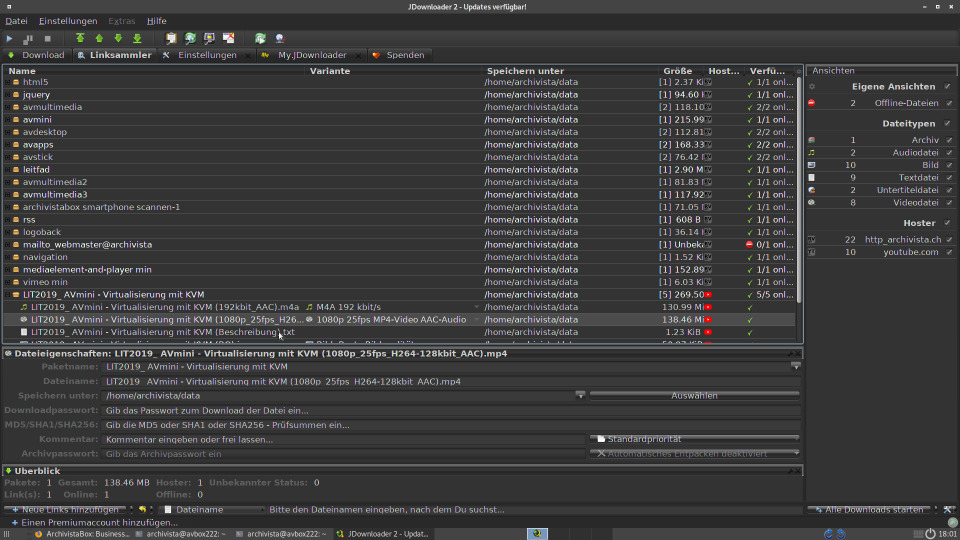Click the Kommentar input field
This screenshot has width=960, height=540.
click(343, 439)
